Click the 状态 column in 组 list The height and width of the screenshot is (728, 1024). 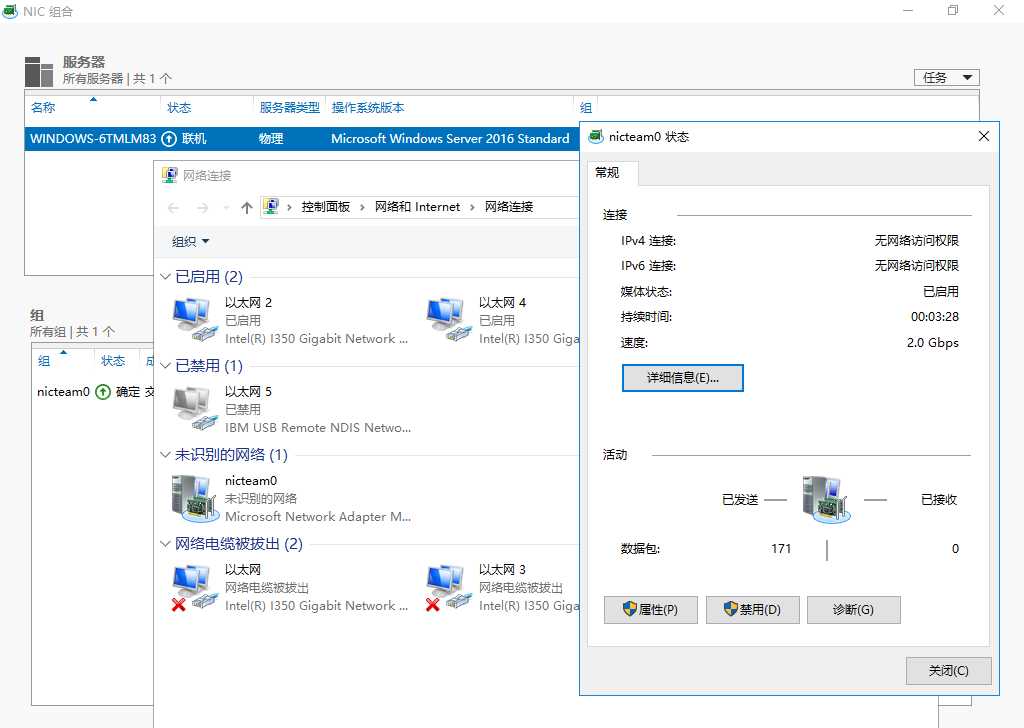click(x=113, y=361)
